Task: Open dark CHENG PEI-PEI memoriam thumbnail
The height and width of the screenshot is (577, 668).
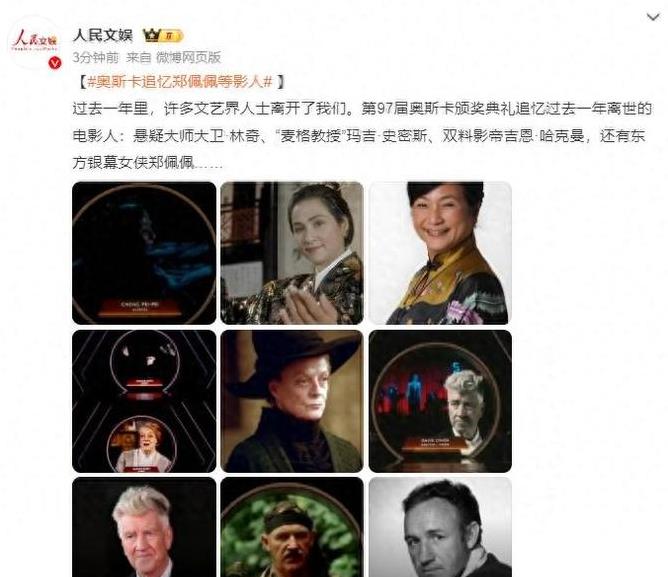Action: 144,253
